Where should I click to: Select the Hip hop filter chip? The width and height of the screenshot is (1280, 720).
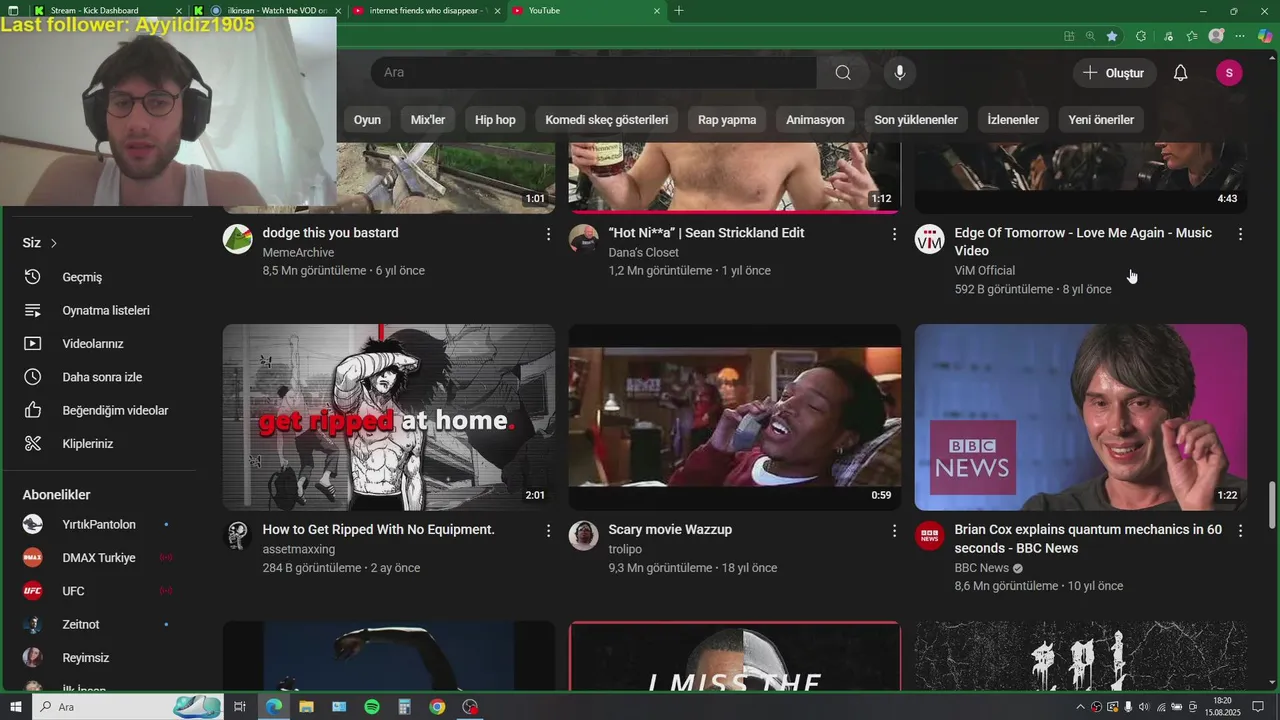click(x=495, y=120)
